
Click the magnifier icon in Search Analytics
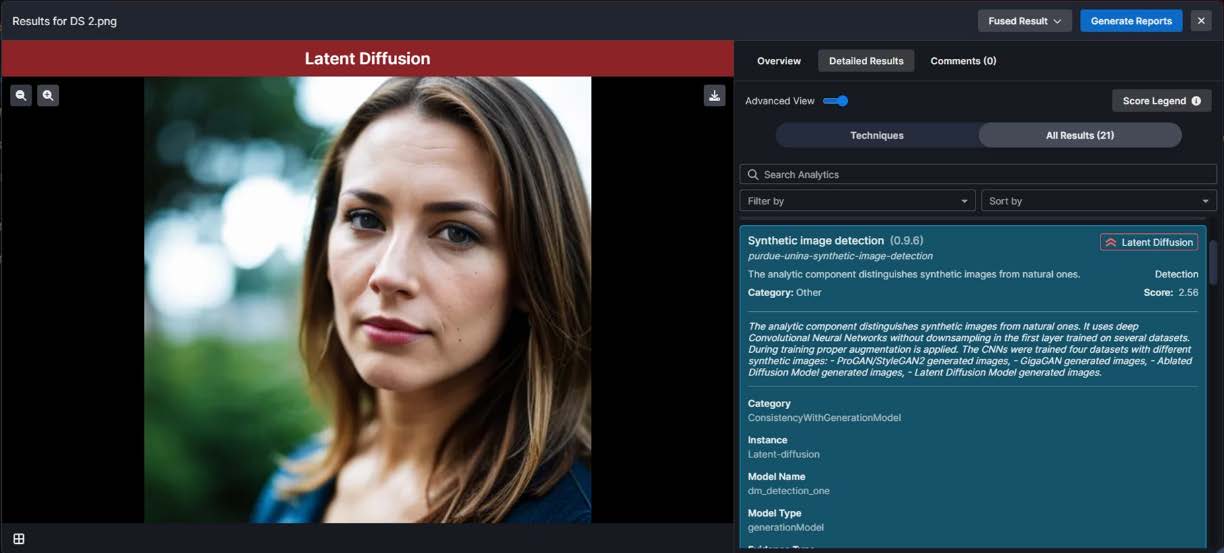point(752,175)
